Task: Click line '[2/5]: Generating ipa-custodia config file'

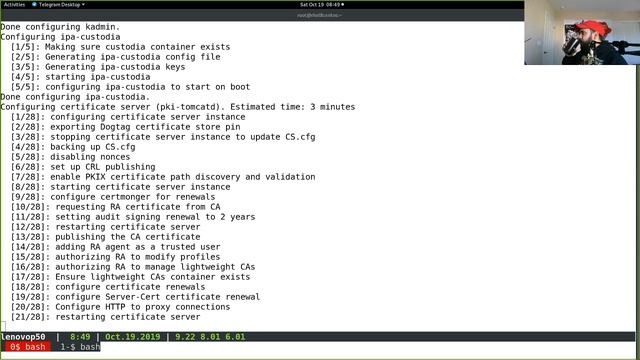Action: click(116, 57)
